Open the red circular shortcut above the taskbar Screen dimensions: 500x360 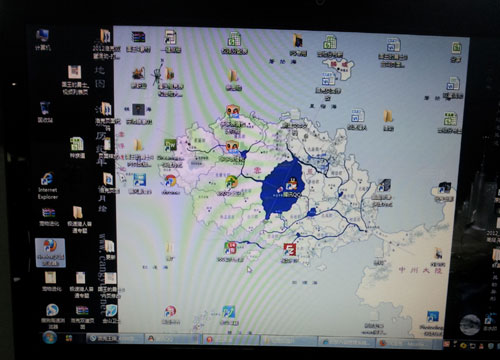point(170,315)
